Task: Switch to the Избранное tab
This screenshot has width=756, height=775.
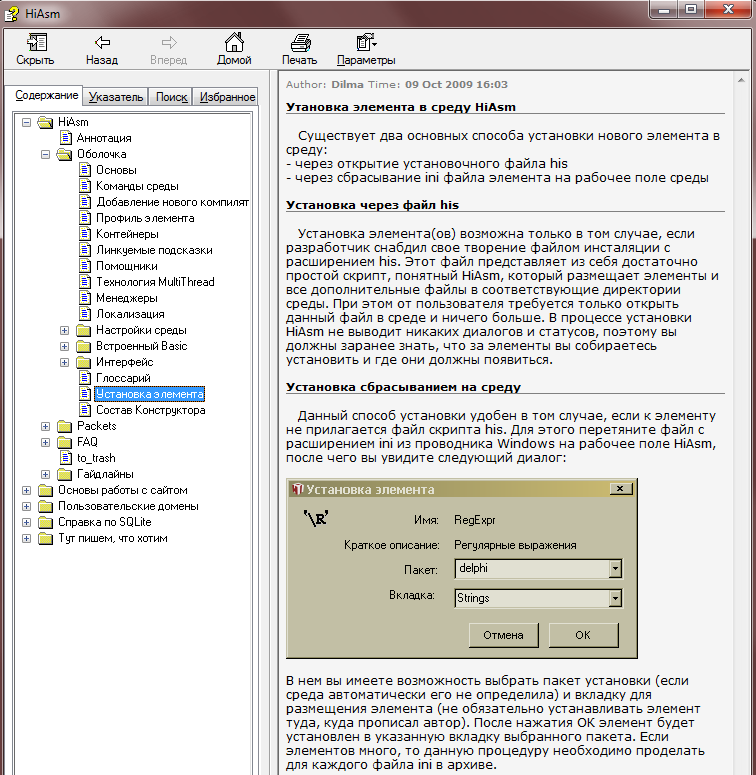Action: pos(227,97)
